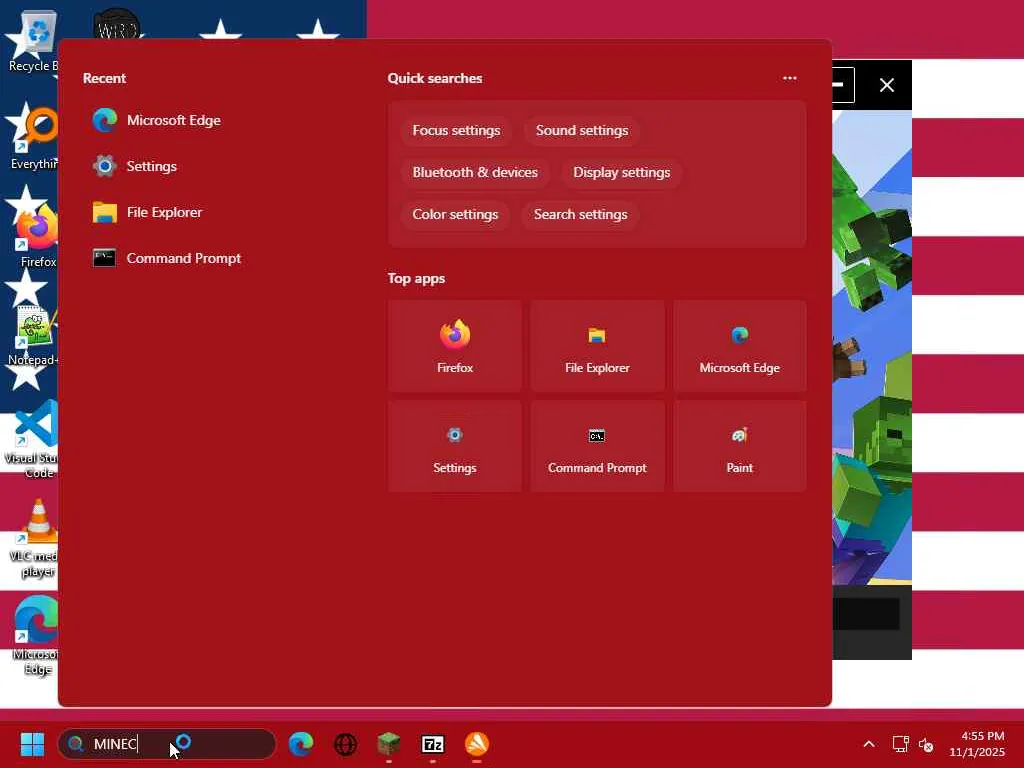Screen dimensions: 1024x768
Task: Click the taskbar search box containing MINEC
Action: tap(167, 744)
